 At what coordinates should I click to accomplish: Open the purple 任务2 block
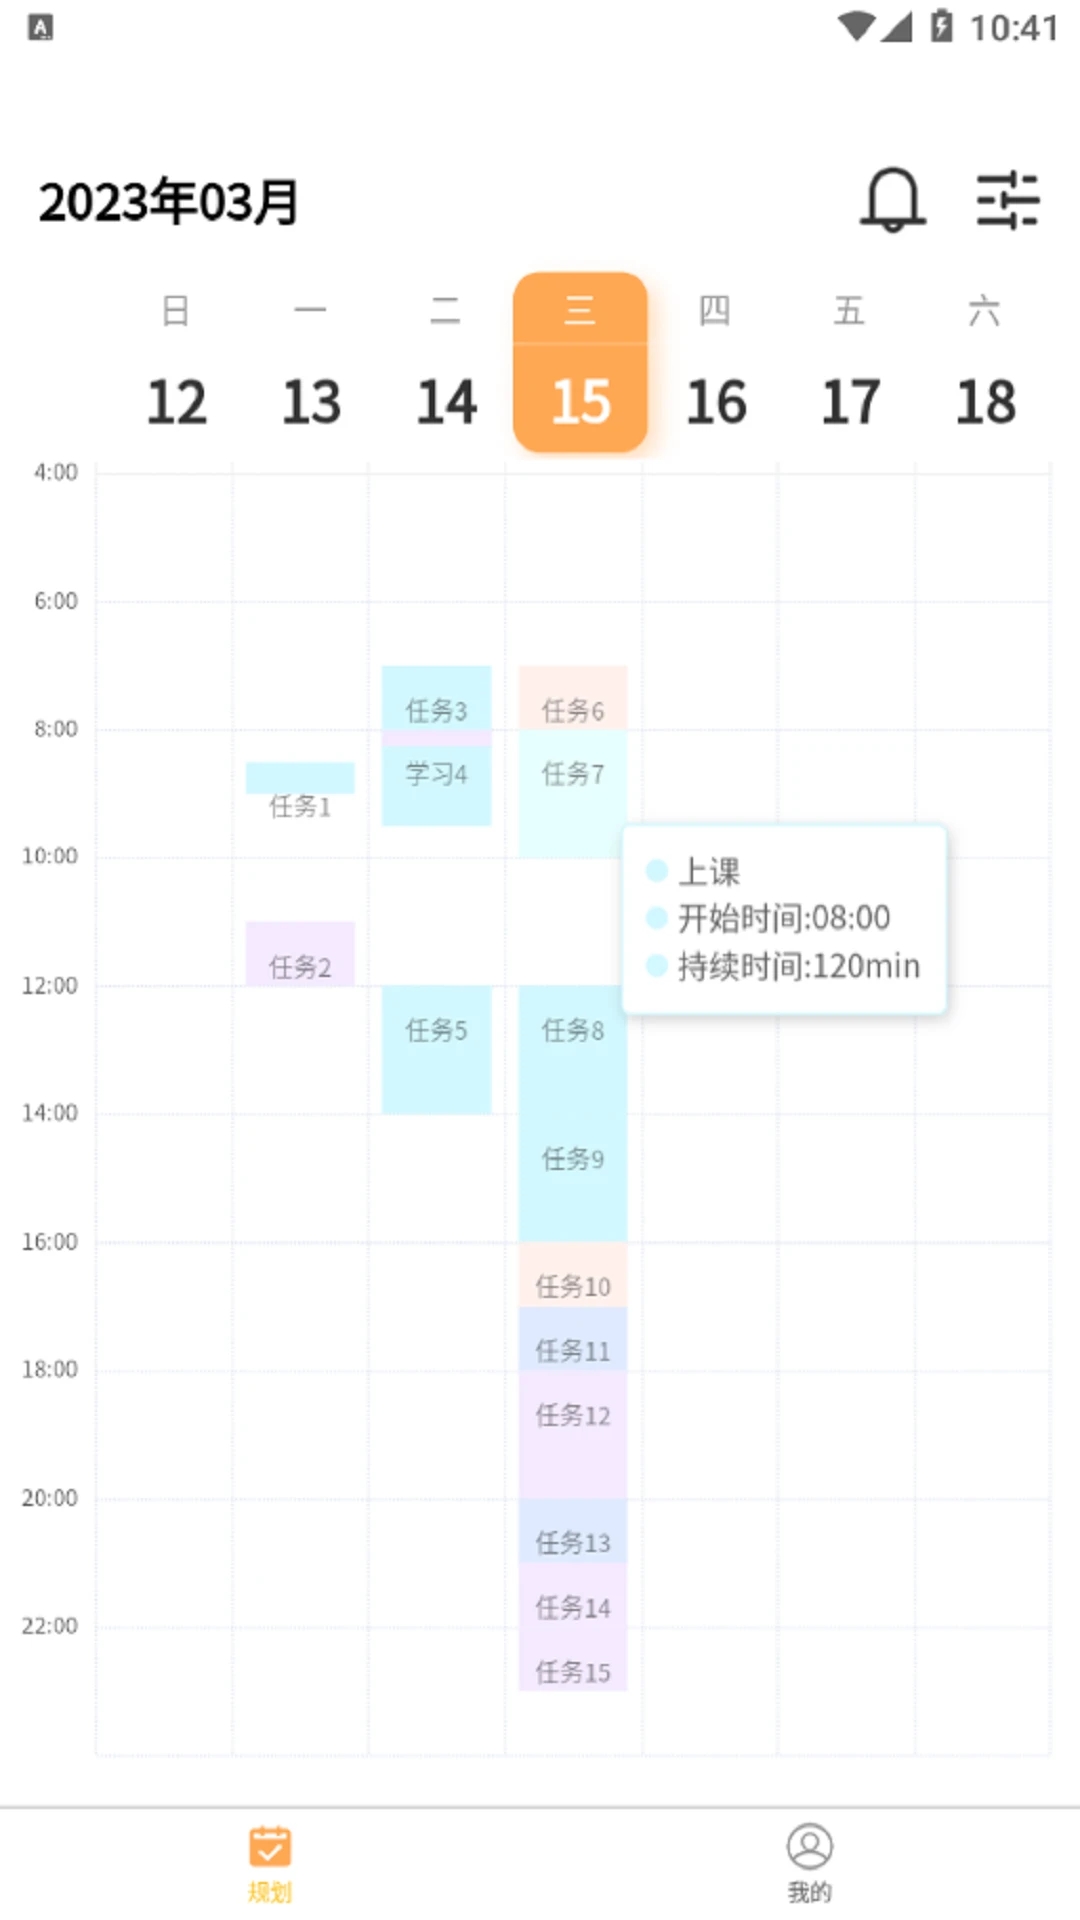click(300, 953)
